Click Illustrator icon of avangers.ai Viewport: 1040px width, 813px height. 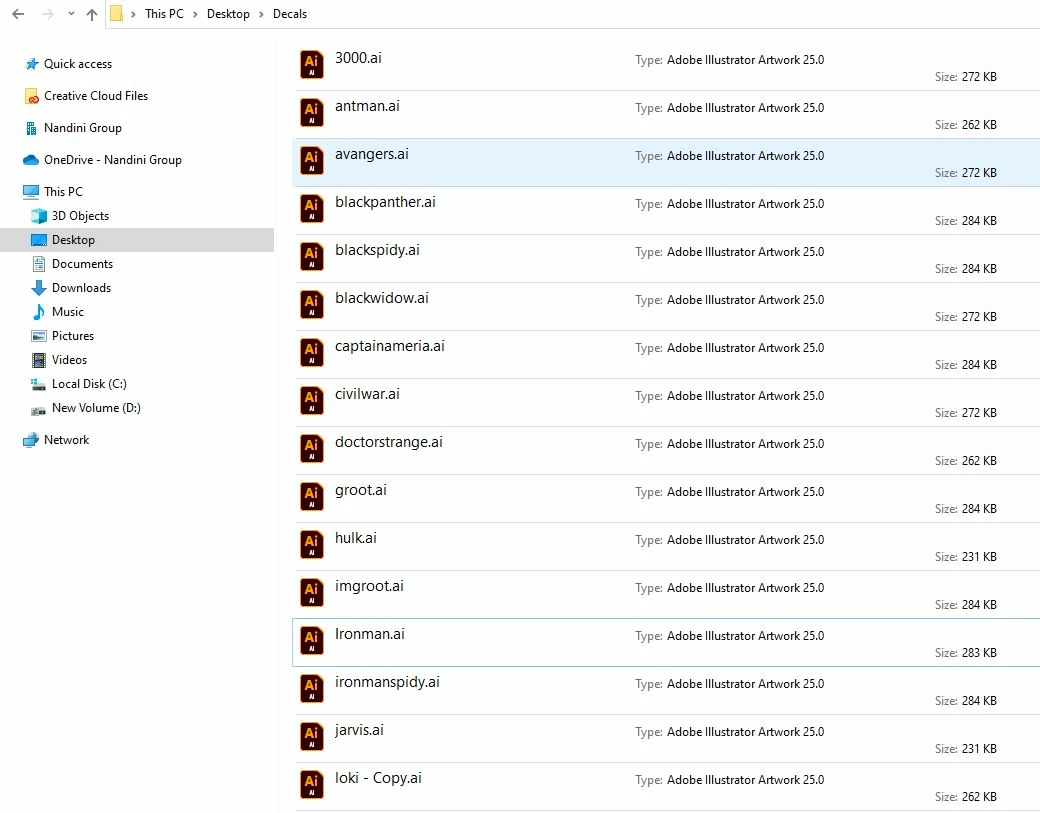click(312, 160)
